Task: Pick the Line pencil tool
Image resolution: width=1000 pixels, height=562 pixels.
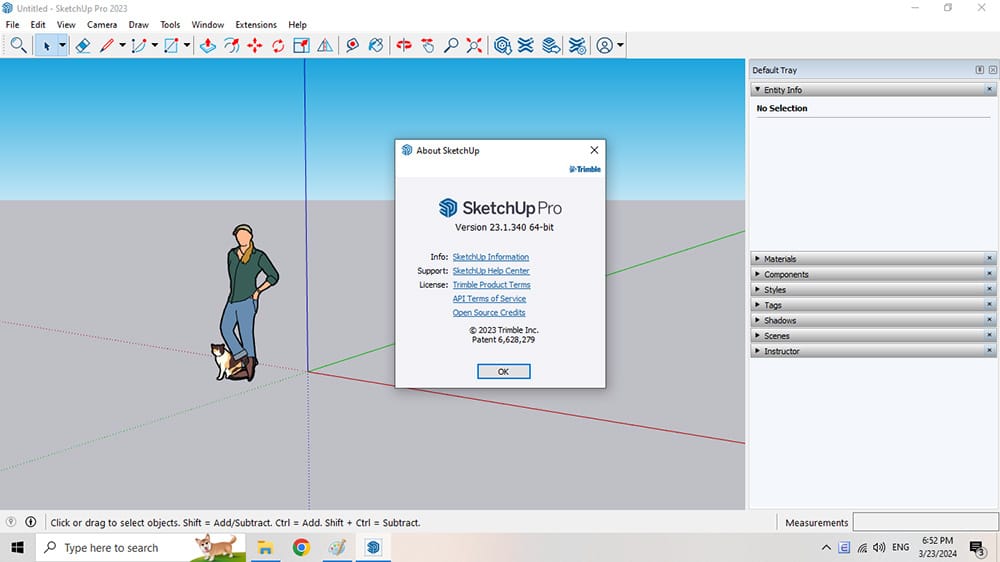Action: coord(107,45)
